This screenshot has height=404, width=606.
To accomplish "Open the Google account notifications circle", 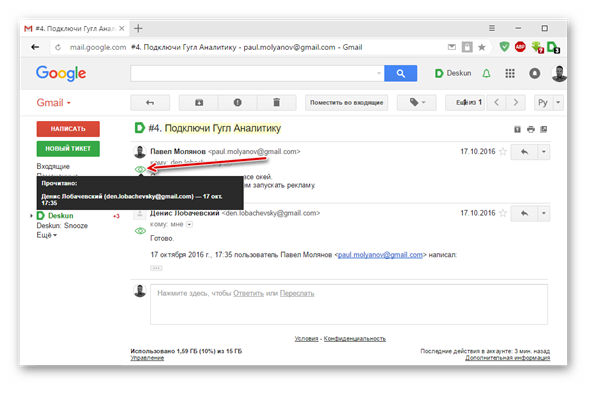I will pyautogui.click(x=535, y=73).
